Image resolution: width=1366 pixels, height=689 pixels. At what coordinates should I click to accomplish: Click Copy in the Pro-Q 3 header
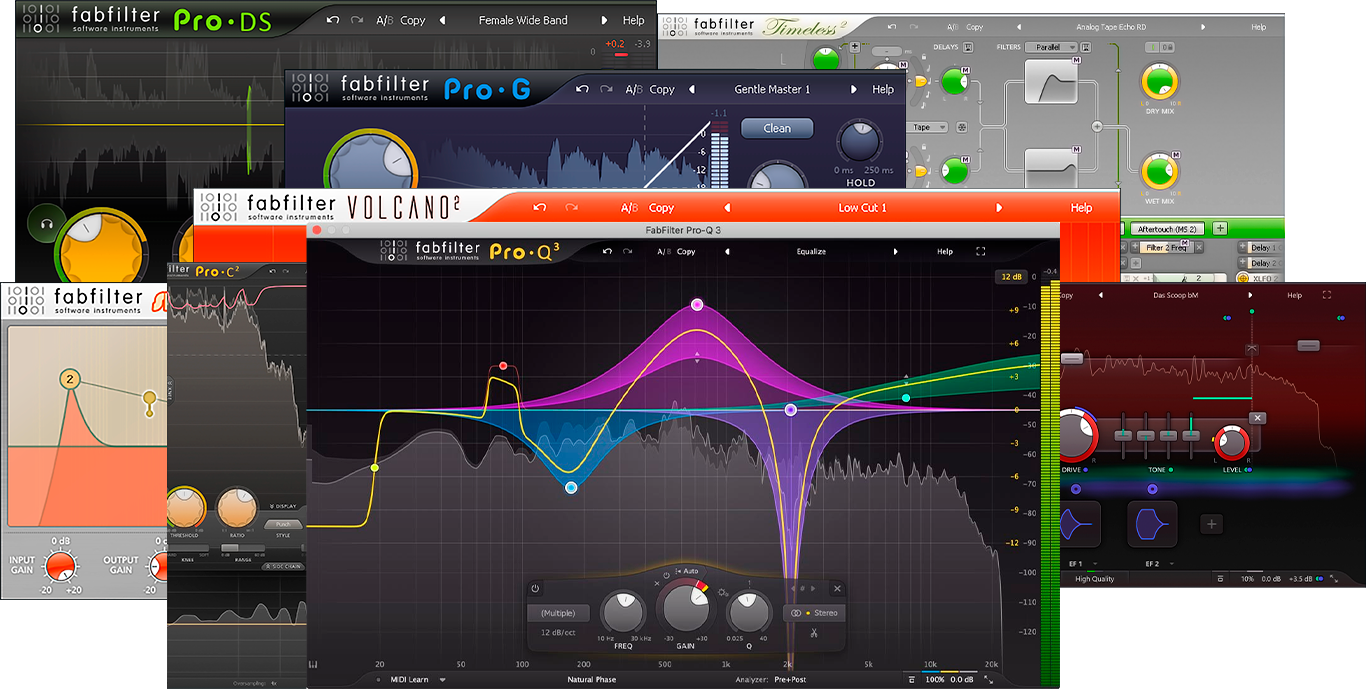686,251
